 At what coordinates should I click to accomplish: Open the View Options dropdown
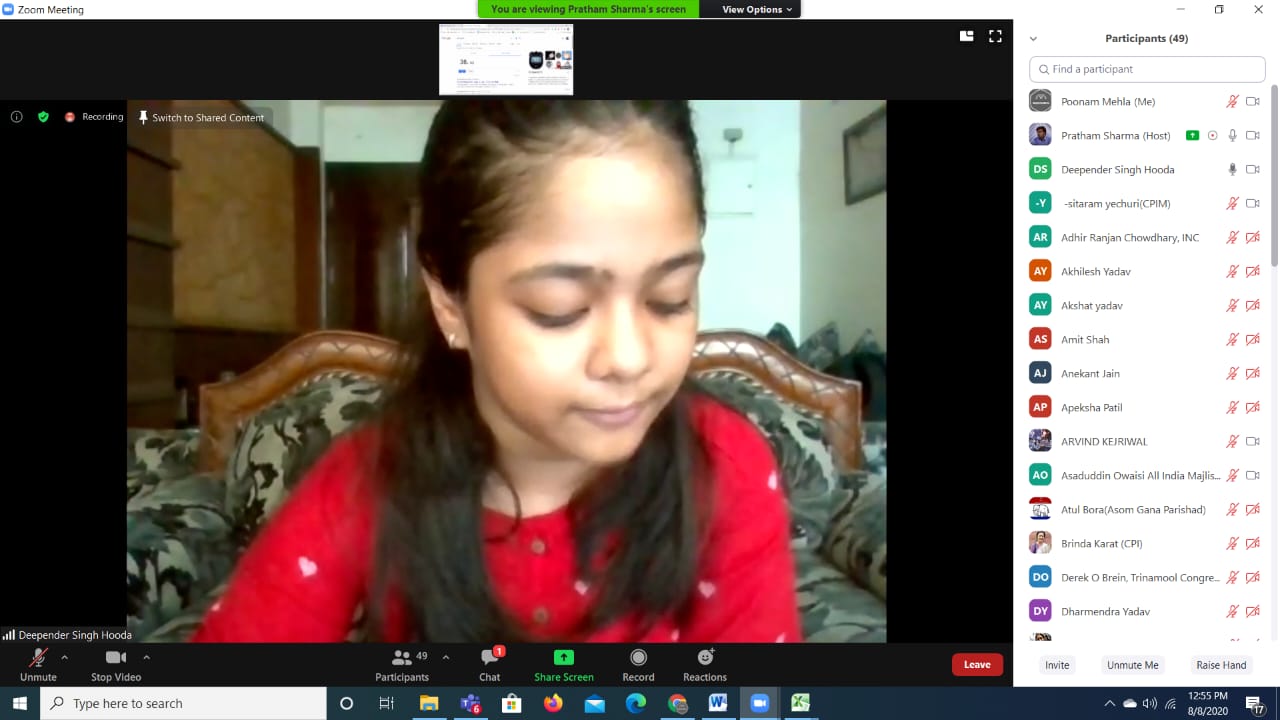[757, 9]
